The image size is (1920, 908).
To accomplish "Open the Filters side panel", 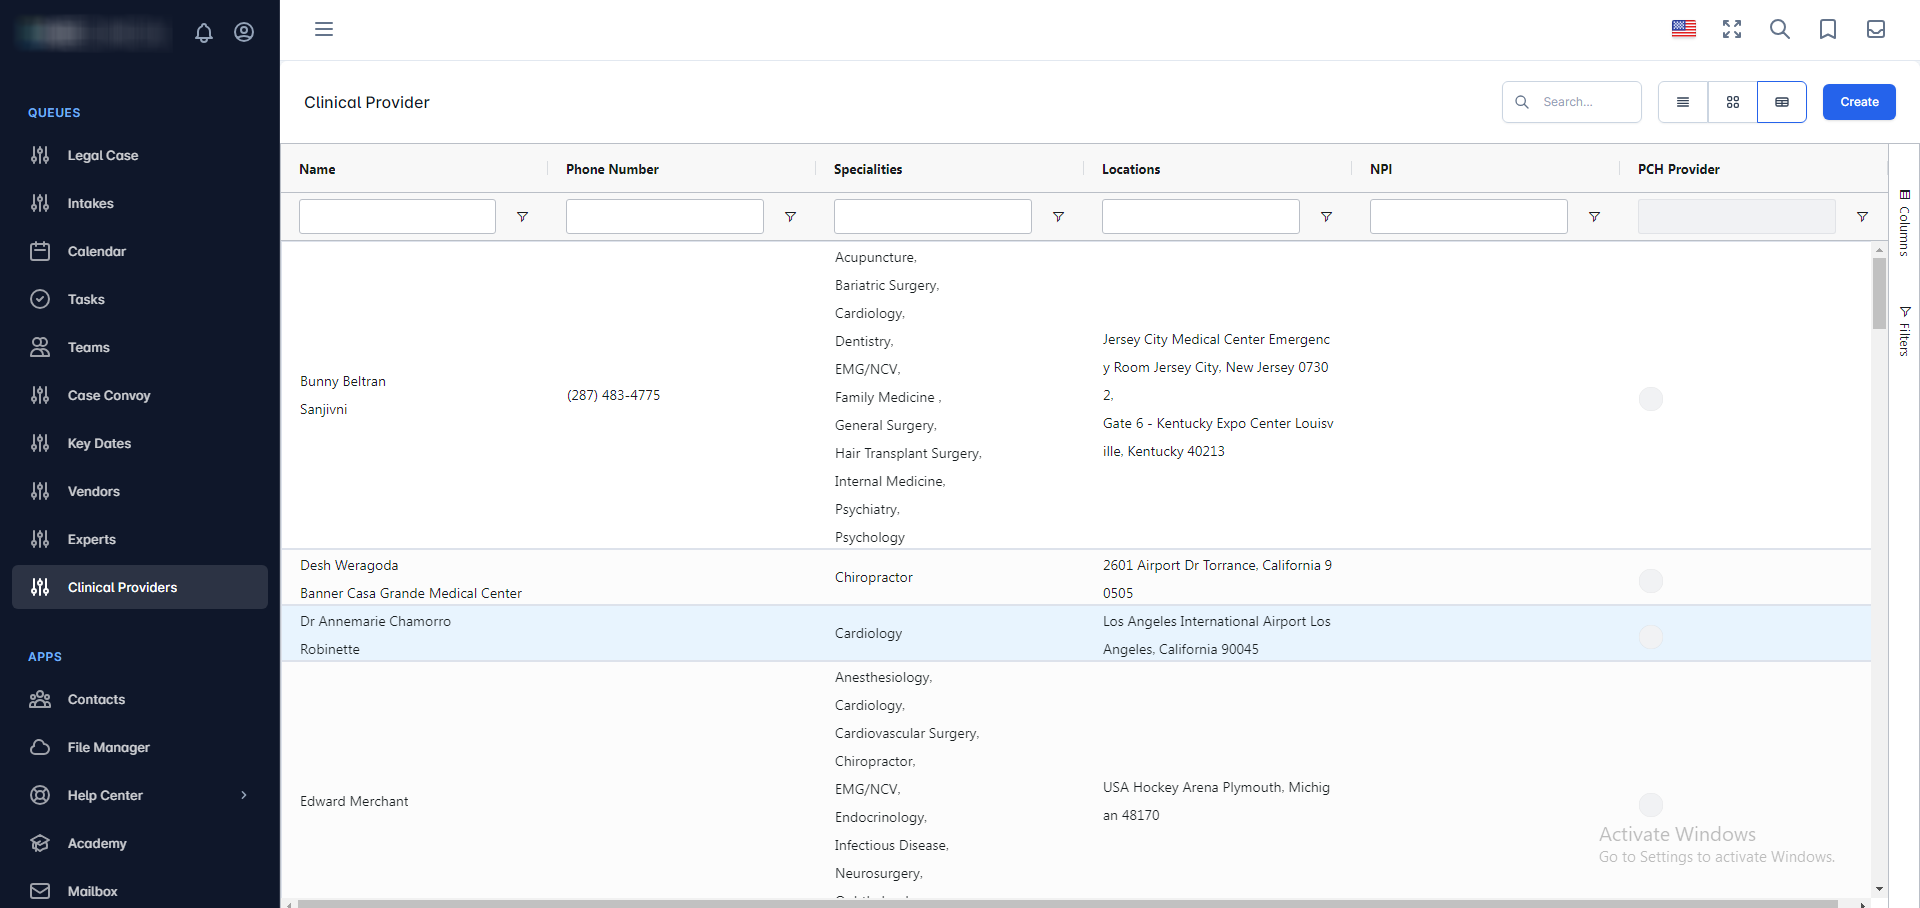I will pos(1904,331).
